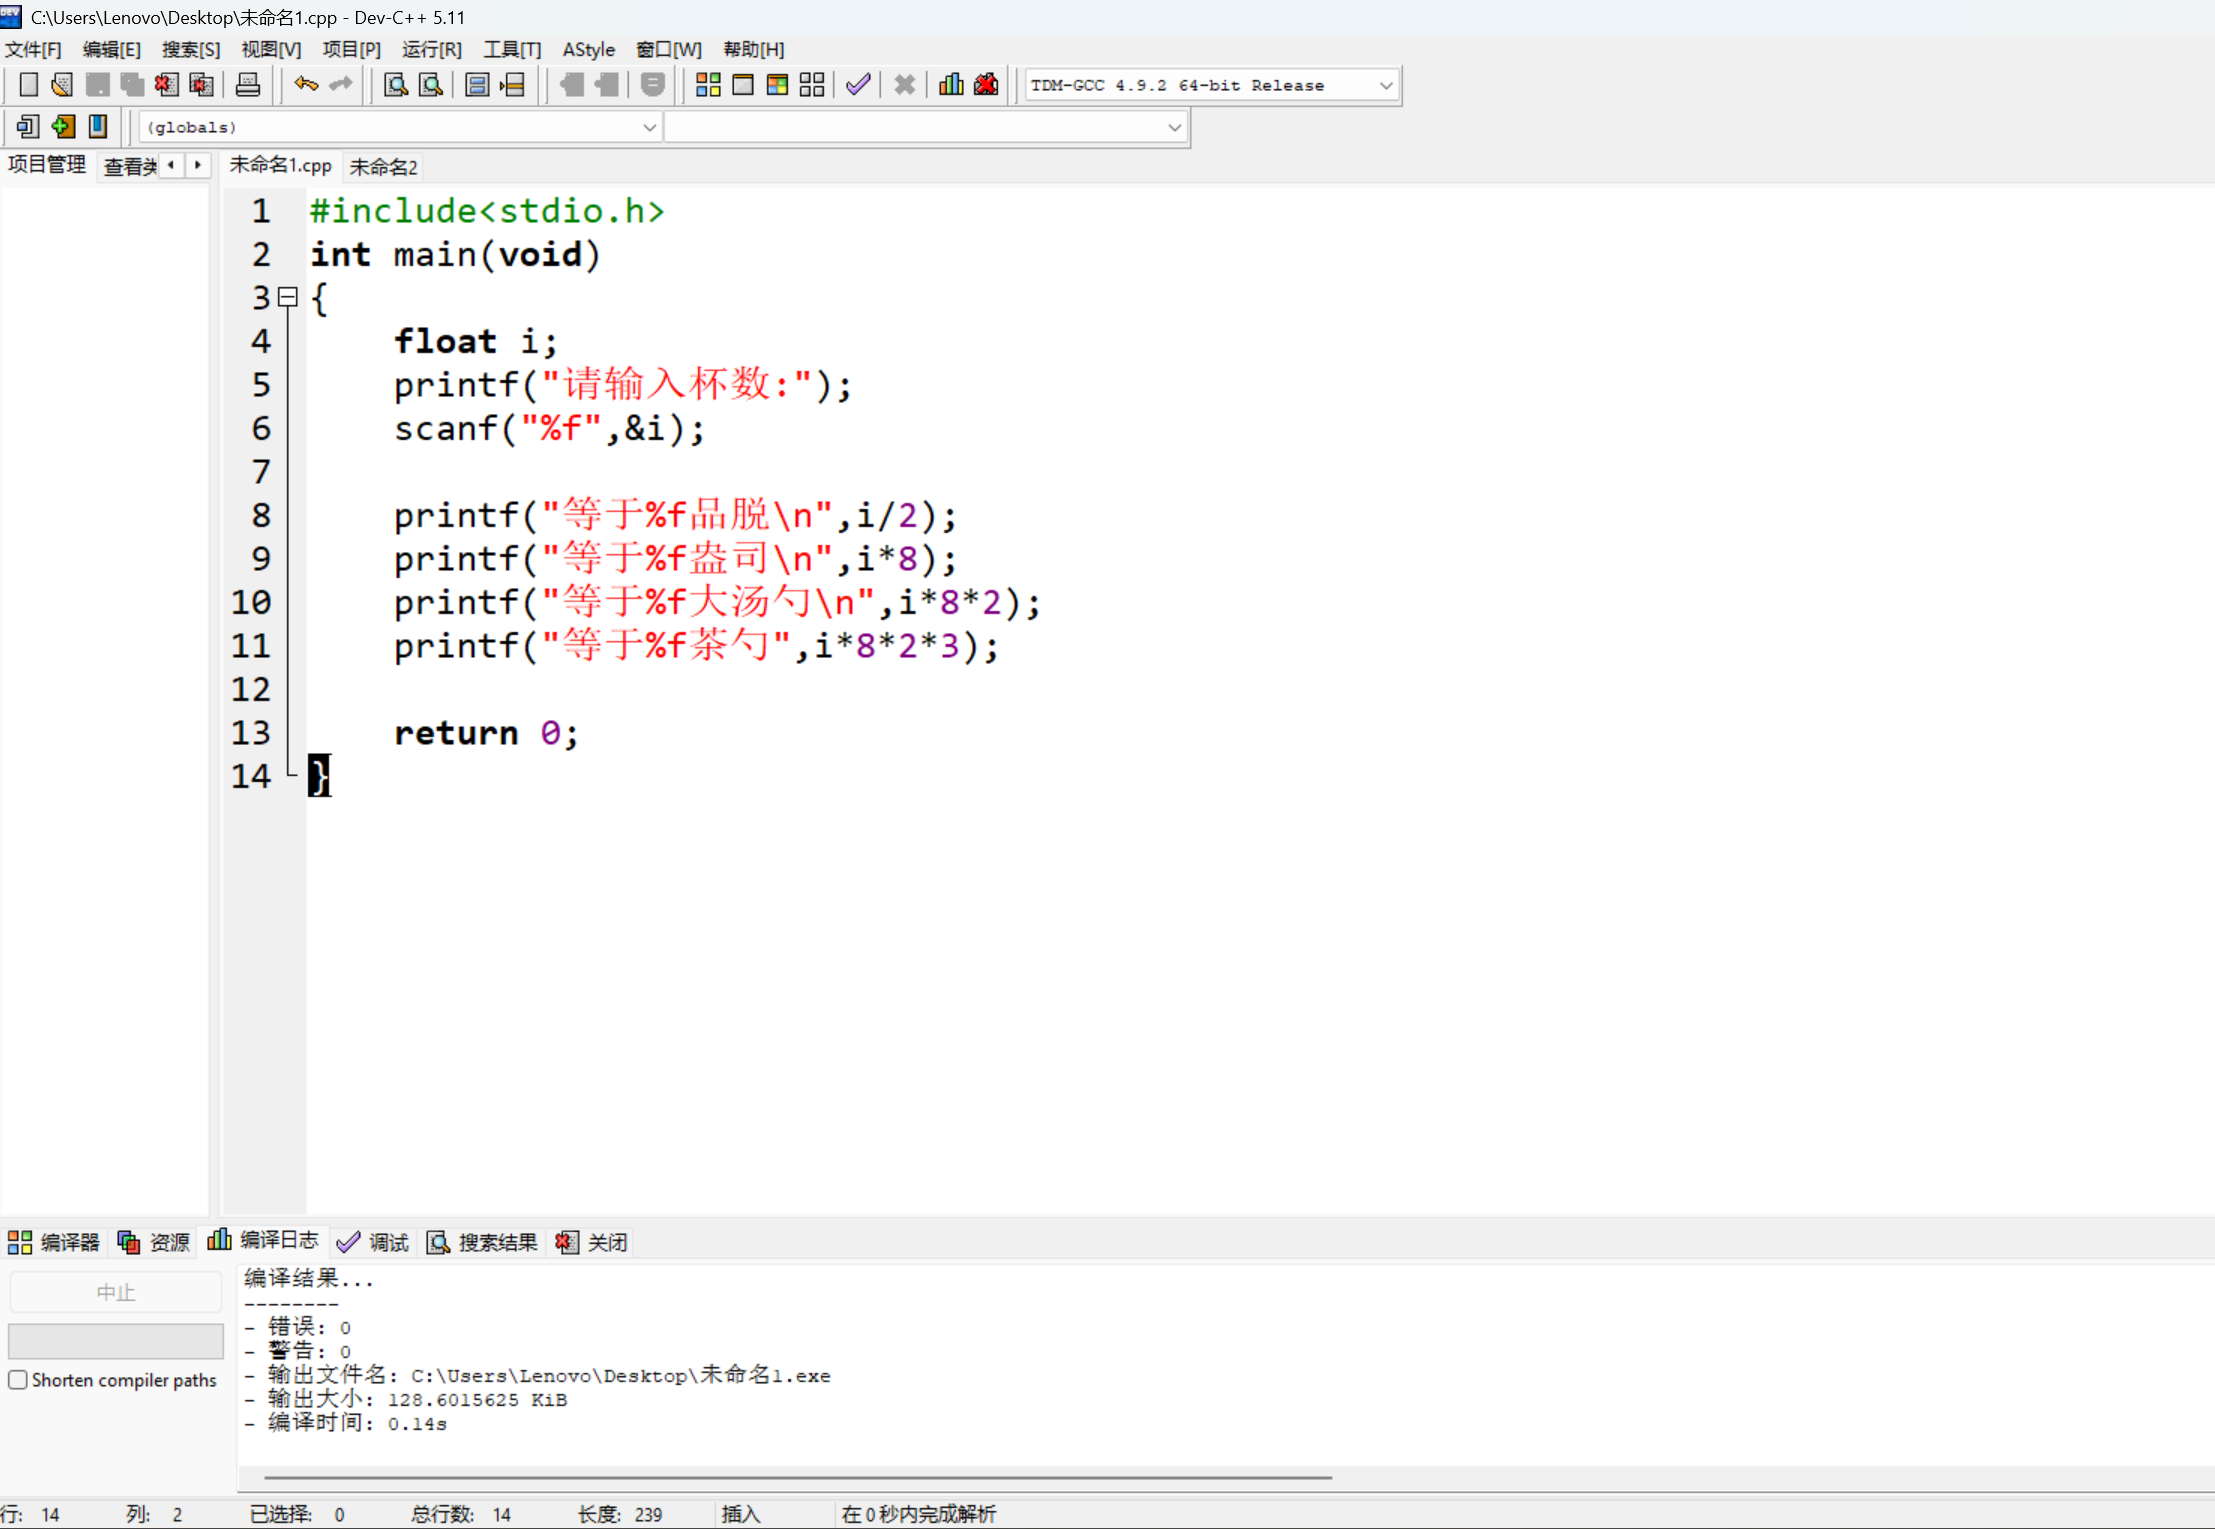2215x1529 pixels.
Task: Click the Find magnifier icon
Action: [x=396, y=85]
